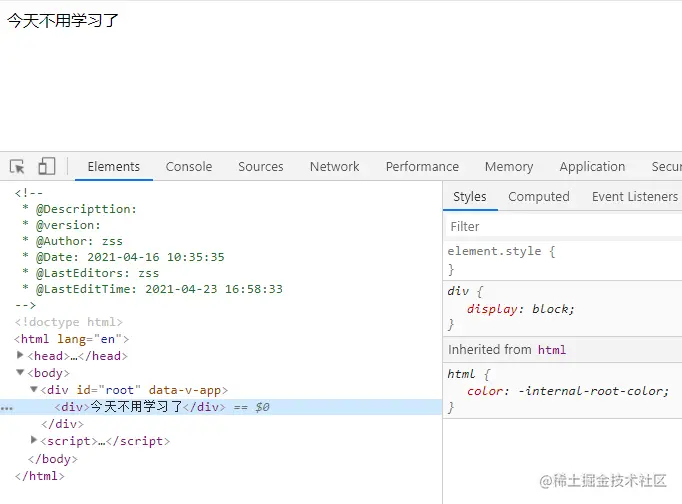Collapse the body element node

pyautogui.click(x=20, y=372)
